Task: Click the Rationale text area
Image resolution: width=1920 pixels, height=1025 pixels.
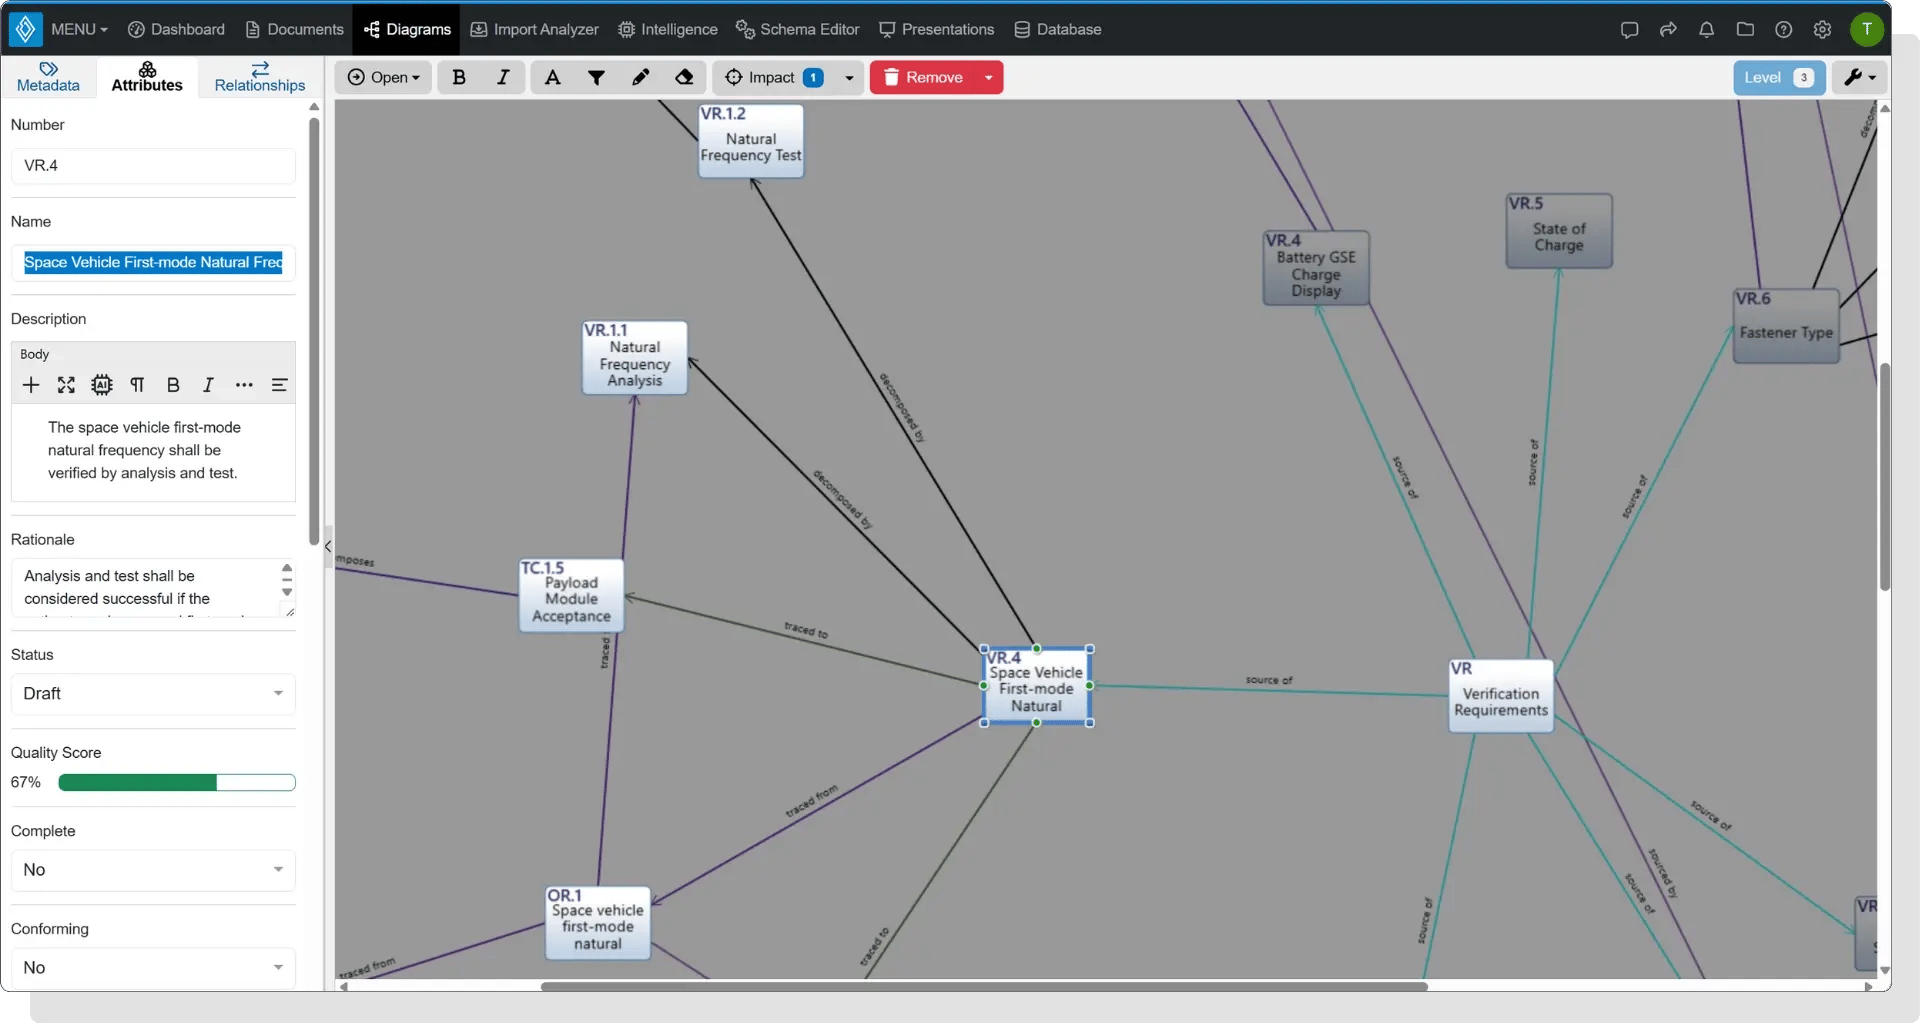Action: tap(145, 587)
